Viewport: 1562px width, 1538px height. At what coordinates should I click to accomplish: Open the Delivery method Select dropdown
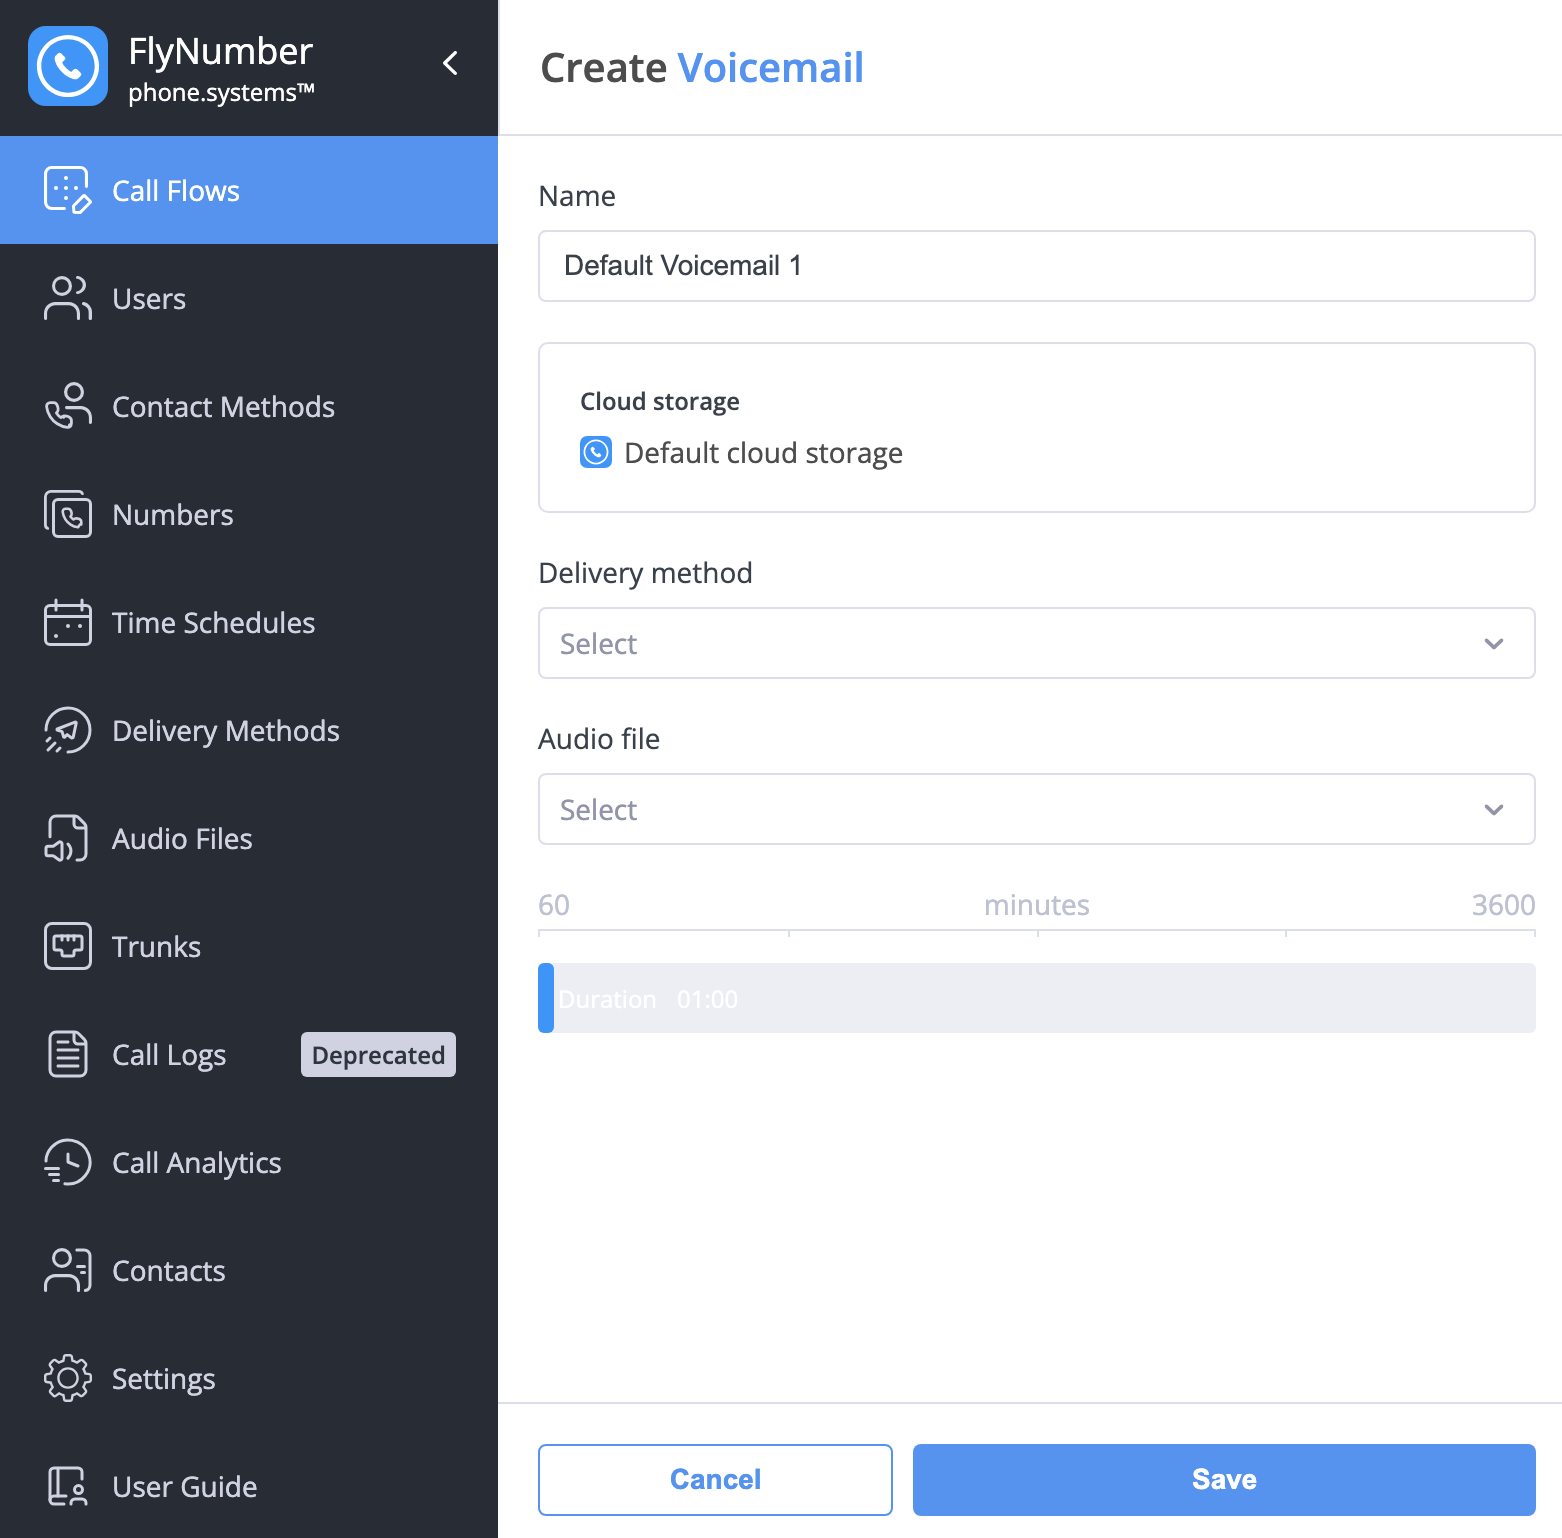tap(1037, 643)
